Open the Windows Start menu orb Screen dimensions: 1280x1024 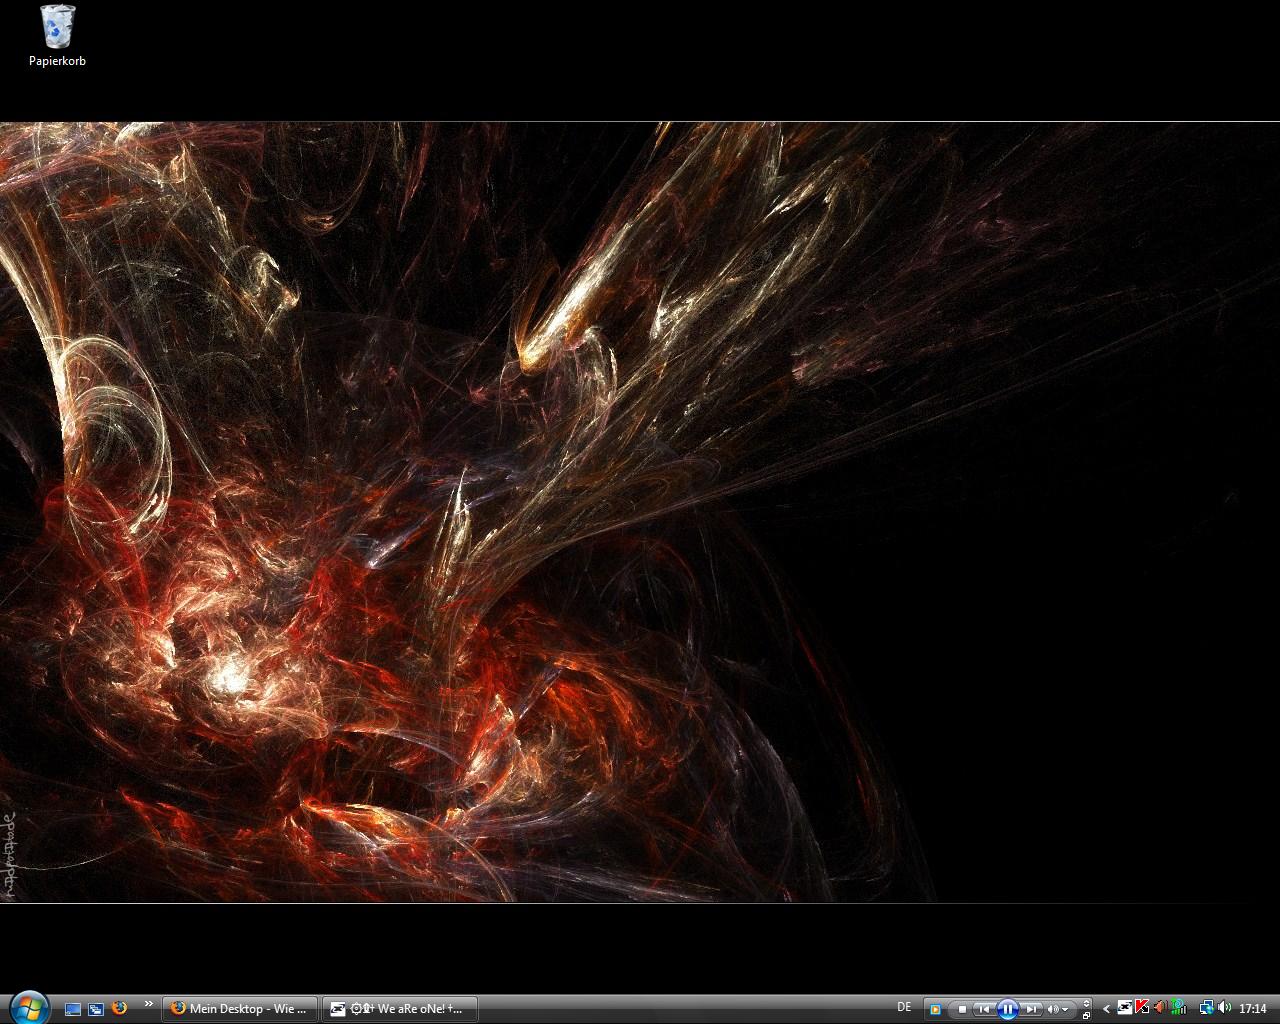pos(28,1007)
